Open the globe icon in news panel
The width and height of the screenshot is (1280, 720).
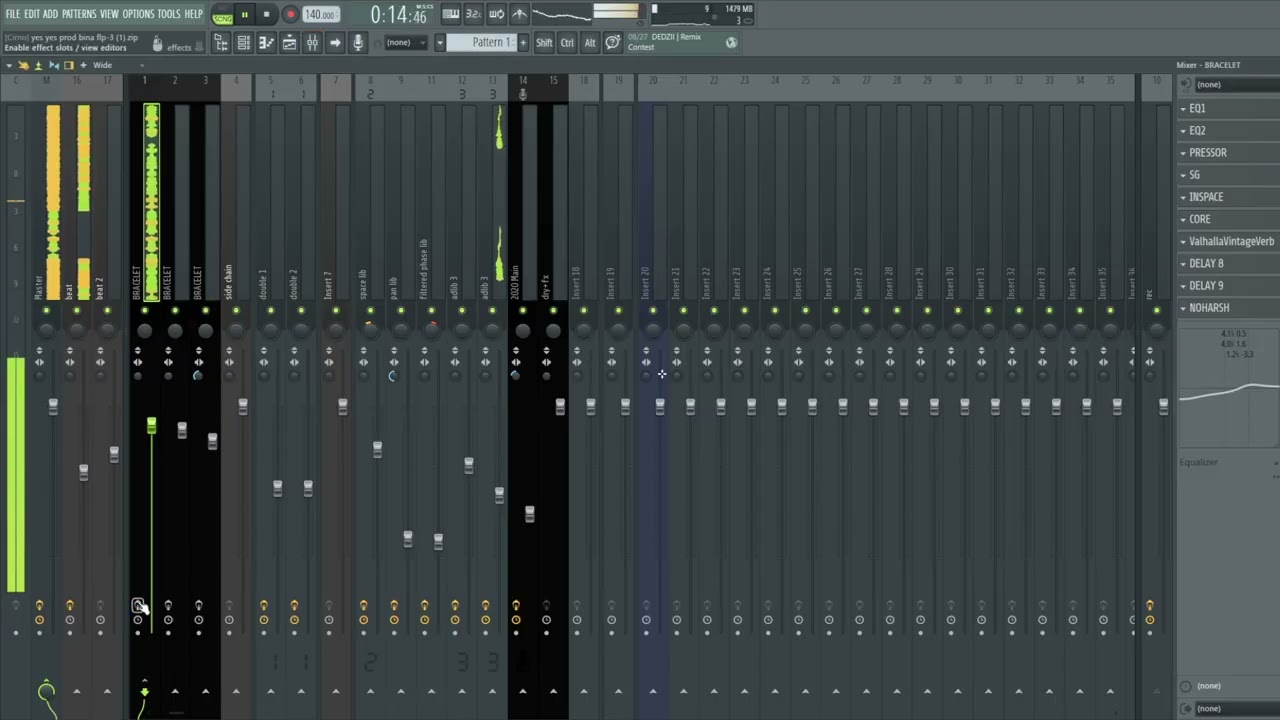(731, 42)
